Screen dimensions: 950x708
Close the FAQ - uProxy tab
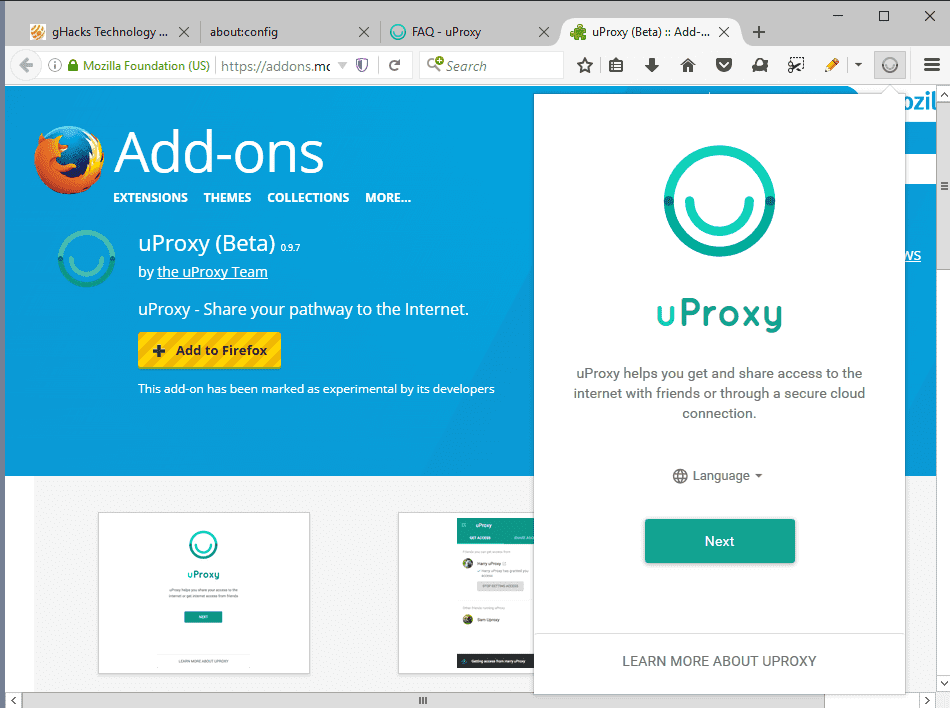click(x=543, y=32)
